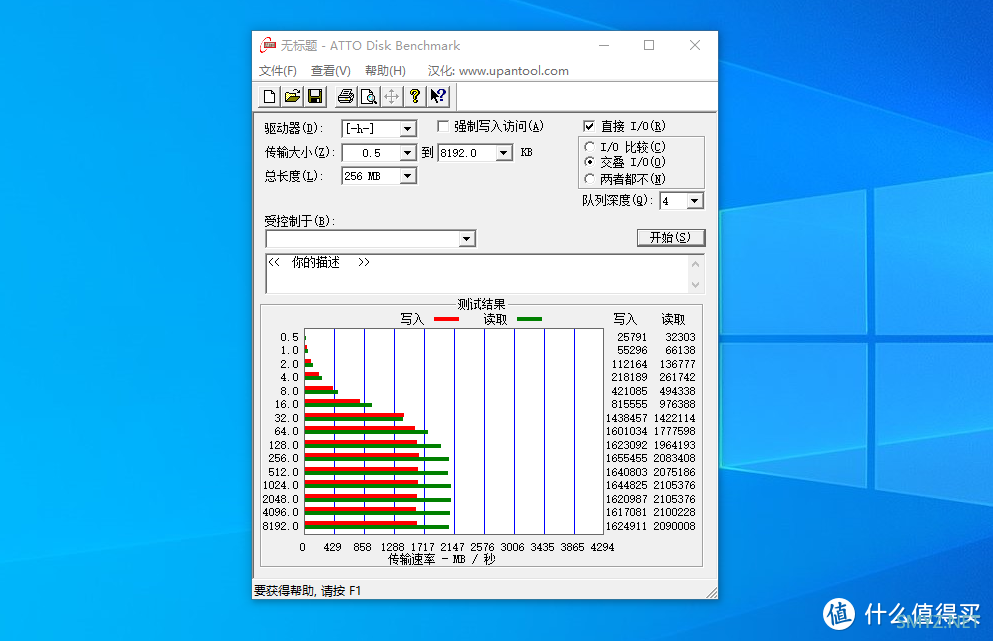993x641 pixels.
Task: Uncheck the 直接 I/O checkbox
Action: click(589, 126)
